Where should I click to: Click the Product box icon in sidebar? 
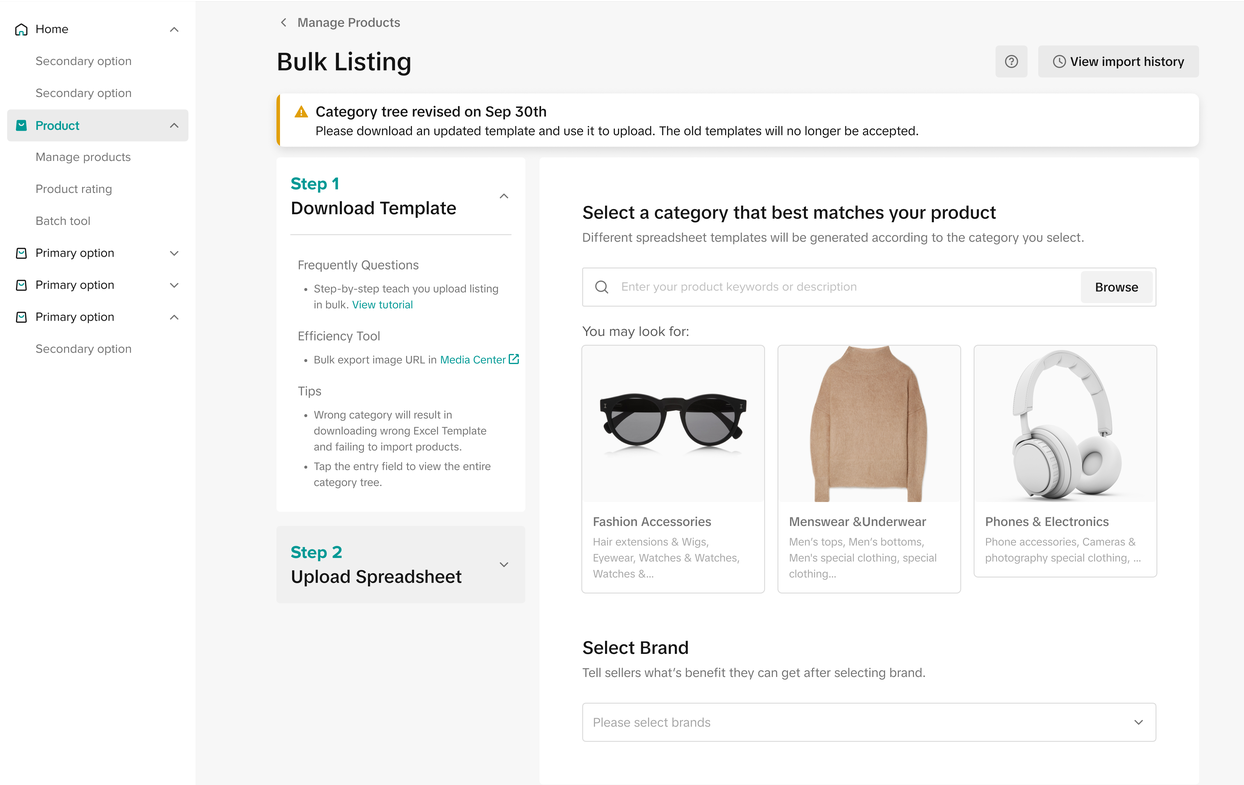(21, 126)
